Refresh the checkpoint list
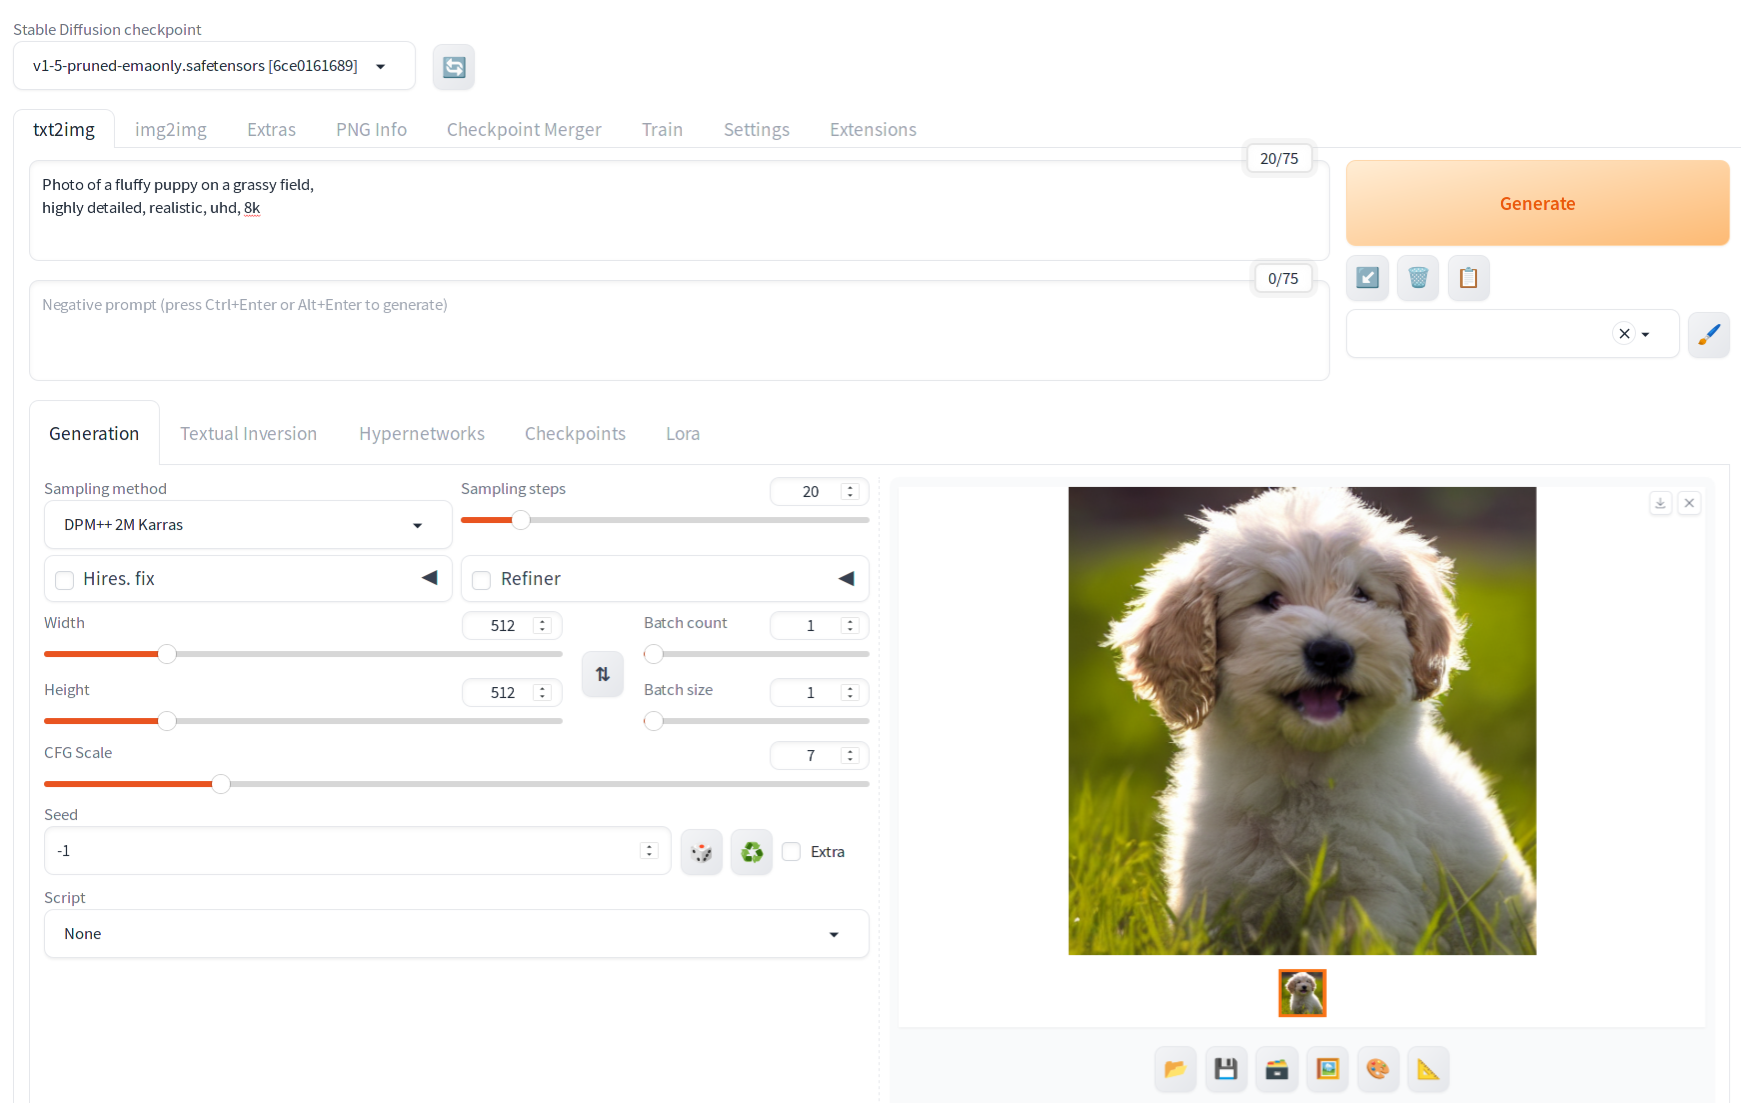The image size is (1741, 1103). 454,66
